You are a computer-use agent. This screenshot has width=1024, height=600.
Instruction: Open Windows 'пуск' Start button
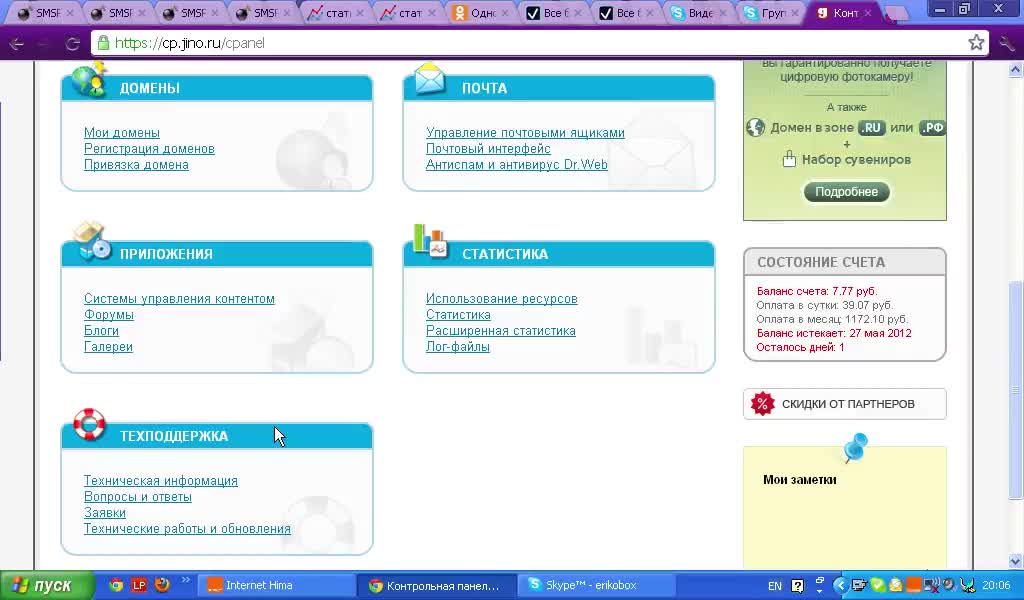46,585
